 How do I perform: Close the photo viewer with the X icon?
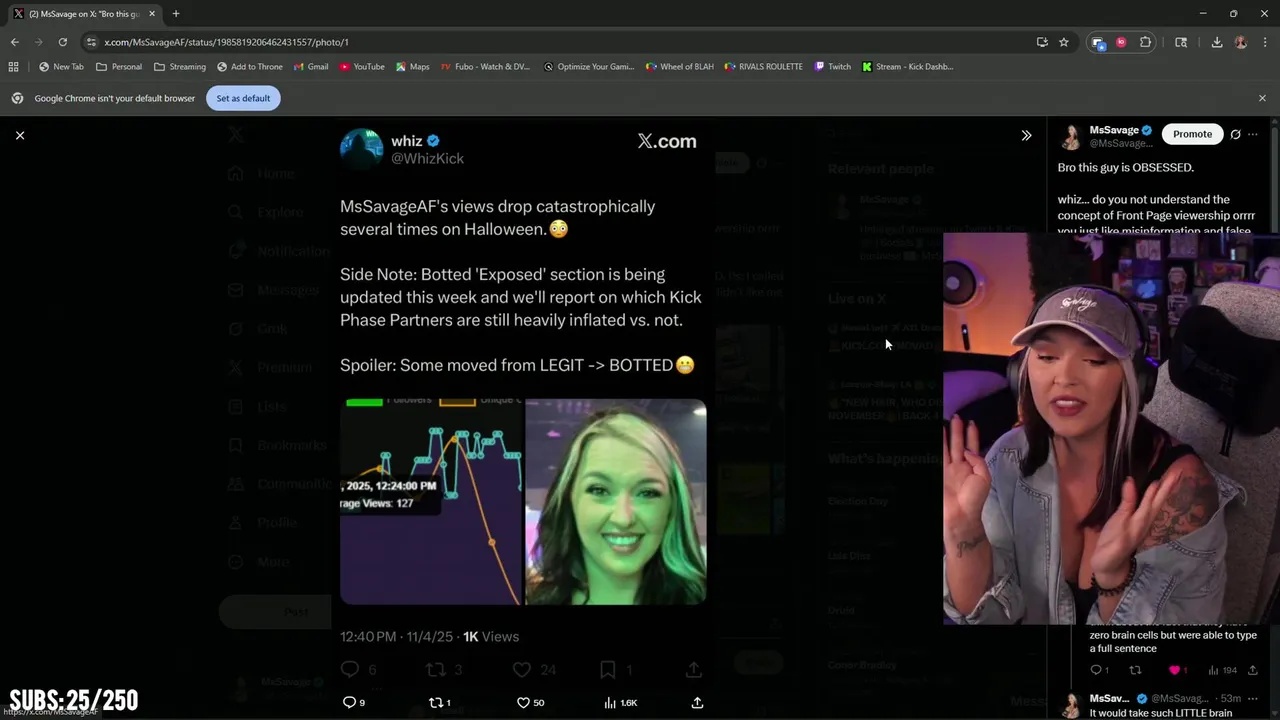coord(20,135)
